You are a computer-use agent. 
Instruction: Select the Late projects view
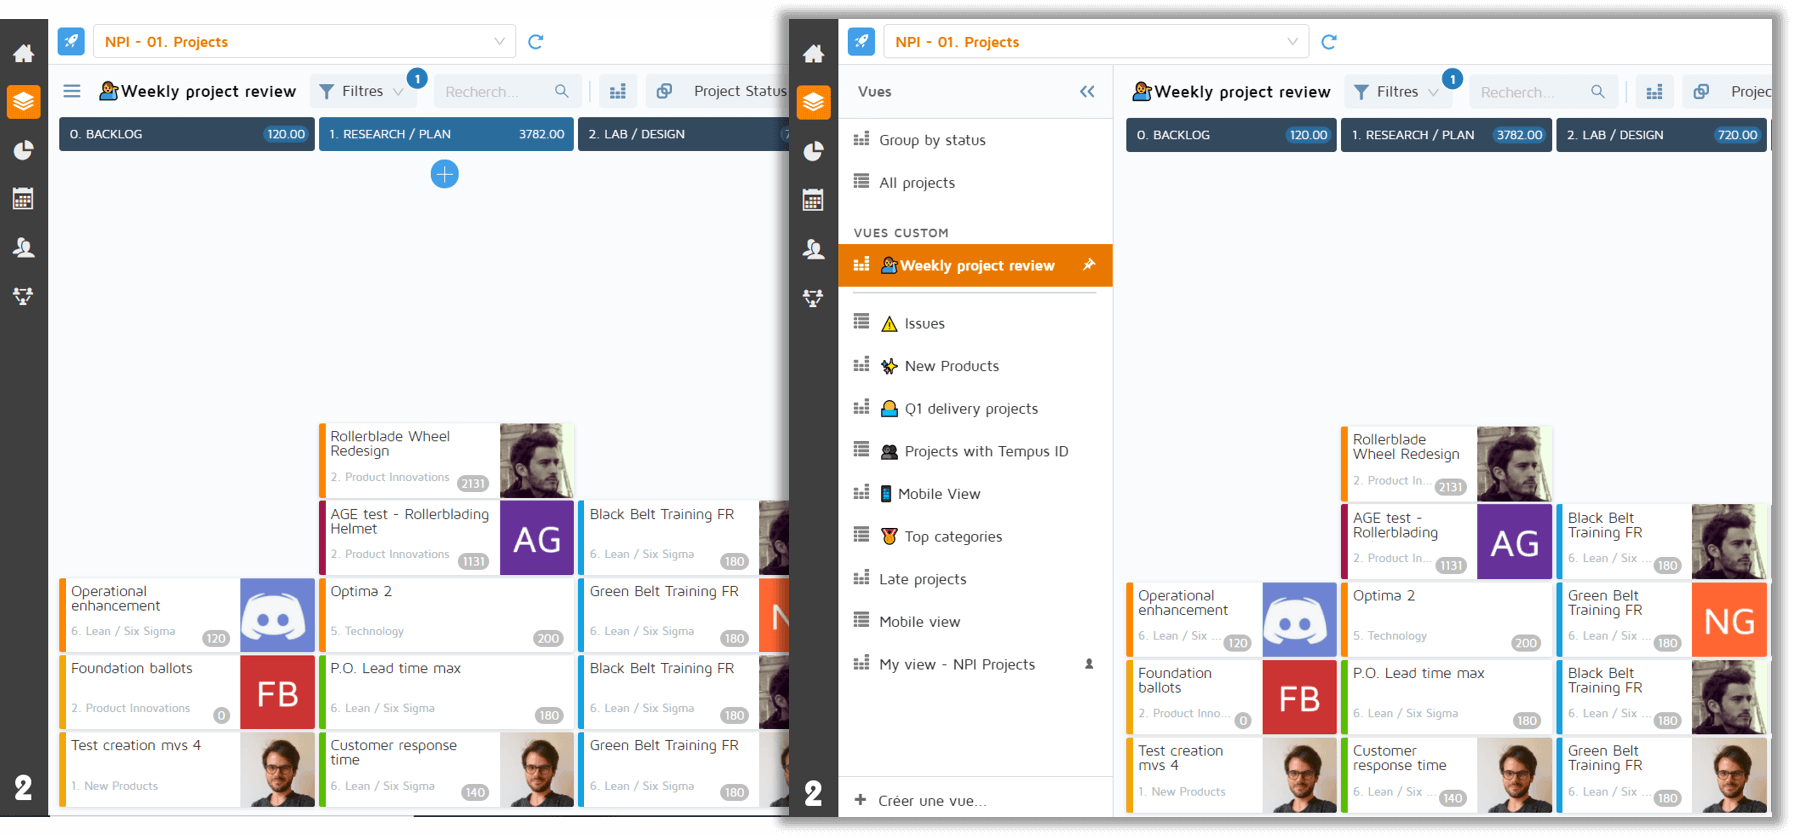[922, 579]
